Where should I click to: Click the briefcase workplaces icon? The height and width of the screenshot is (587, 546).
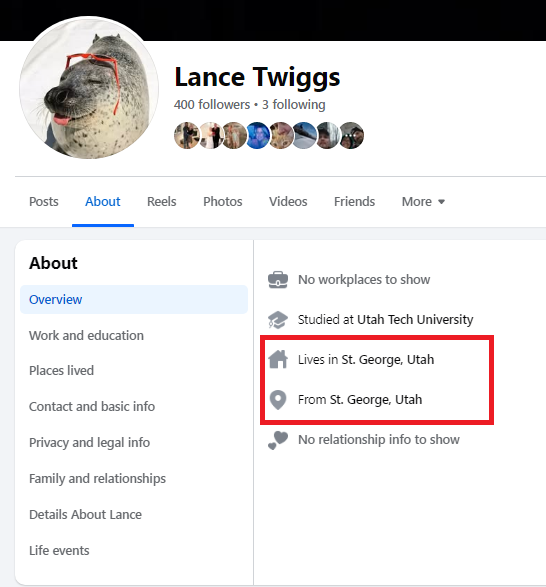278,280
